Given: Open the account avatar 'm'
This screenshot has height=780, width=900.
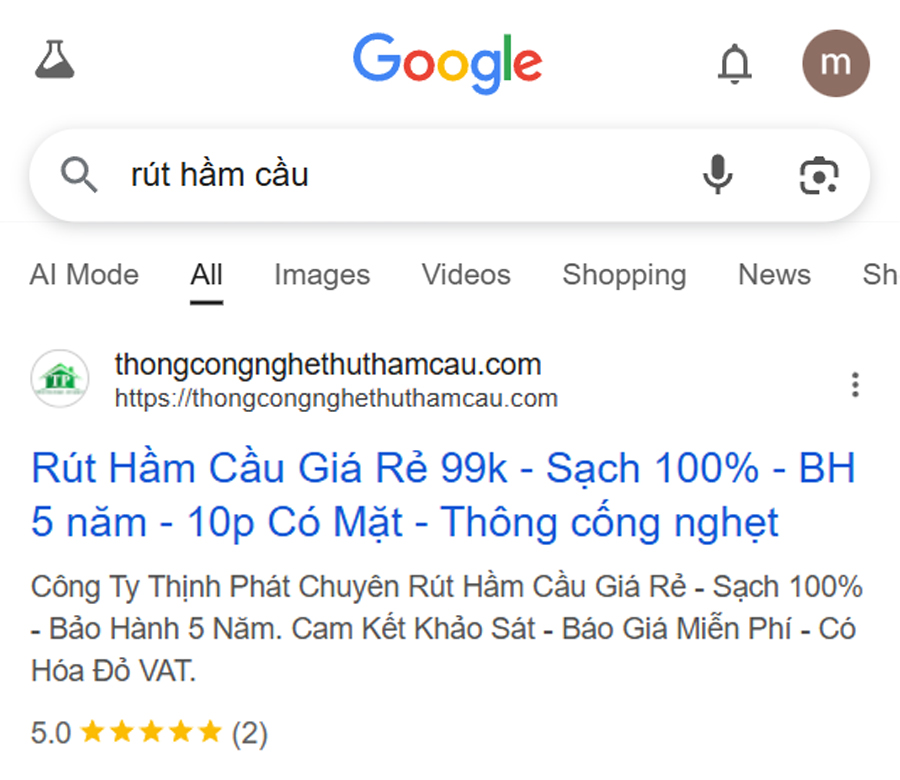Looking at the screenshot, I should [x=836, y=63].
